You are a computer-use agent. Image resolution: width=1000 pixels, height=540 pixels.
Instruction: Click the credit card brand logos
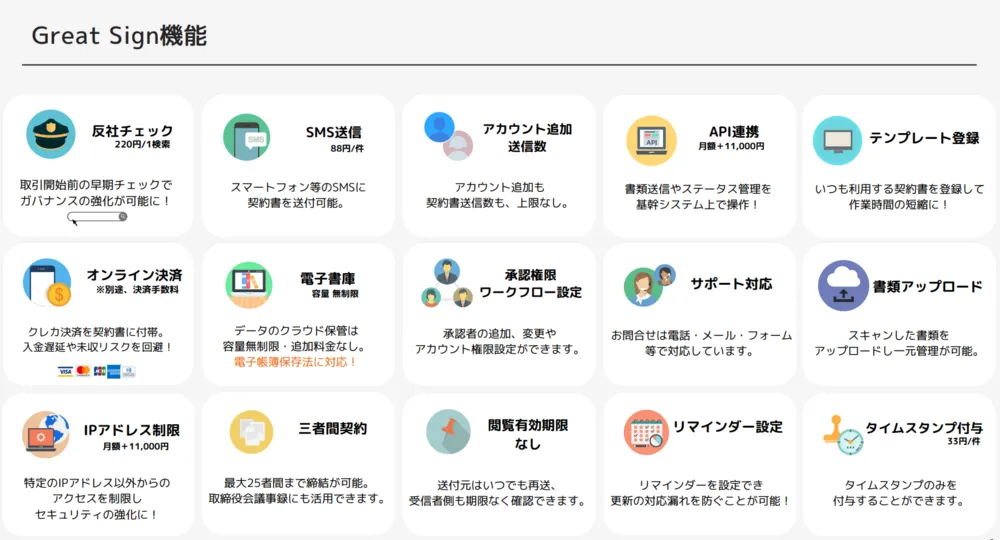(x=96, y=371)
